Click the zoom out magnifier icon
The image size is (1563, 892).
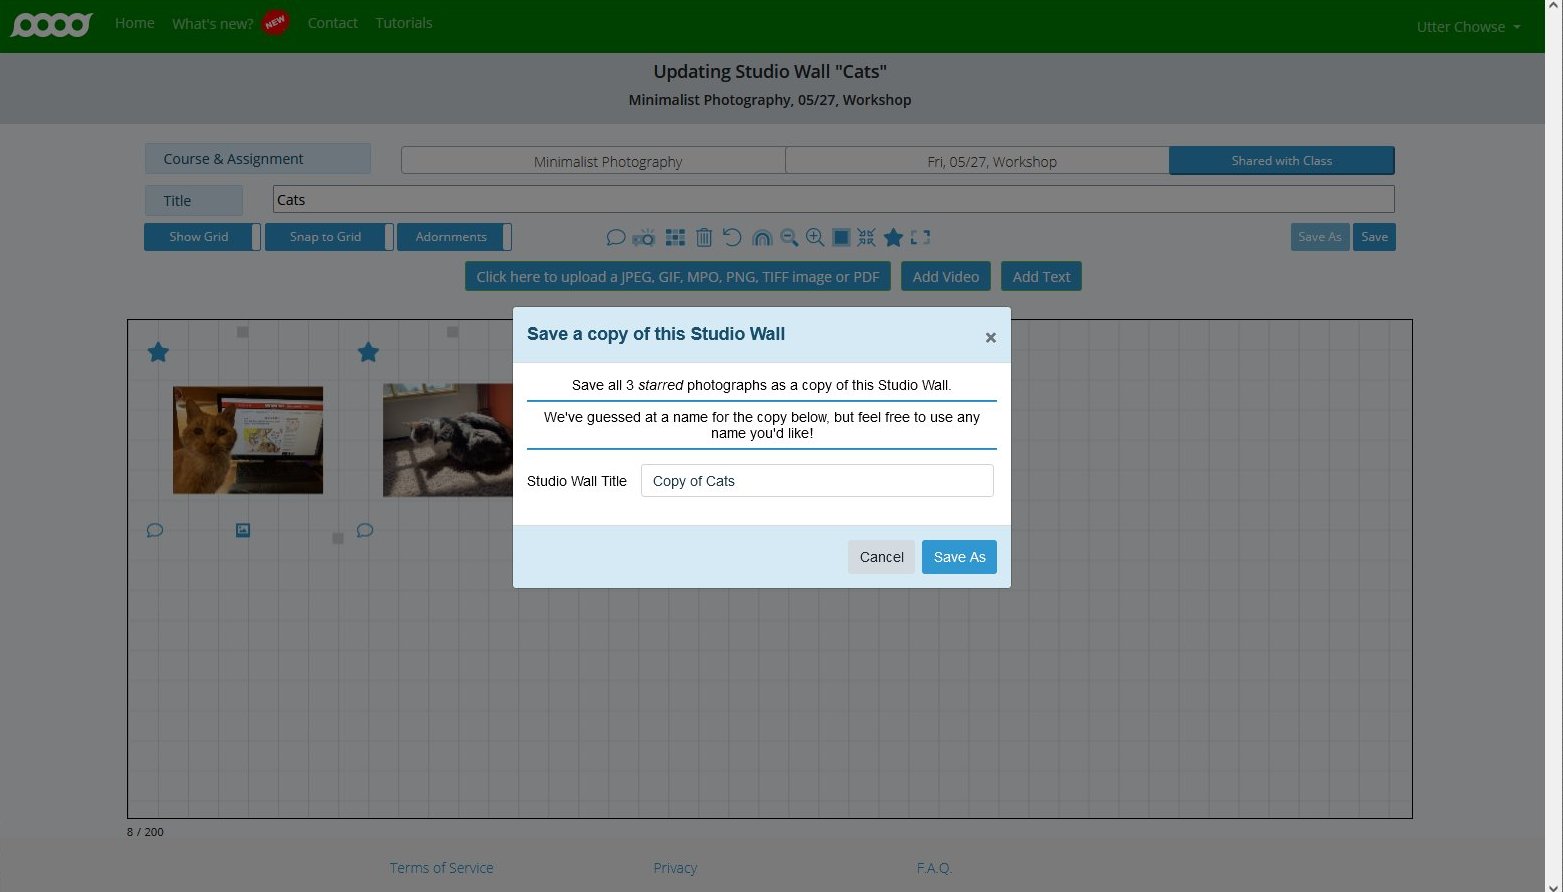tap(789, 237)
